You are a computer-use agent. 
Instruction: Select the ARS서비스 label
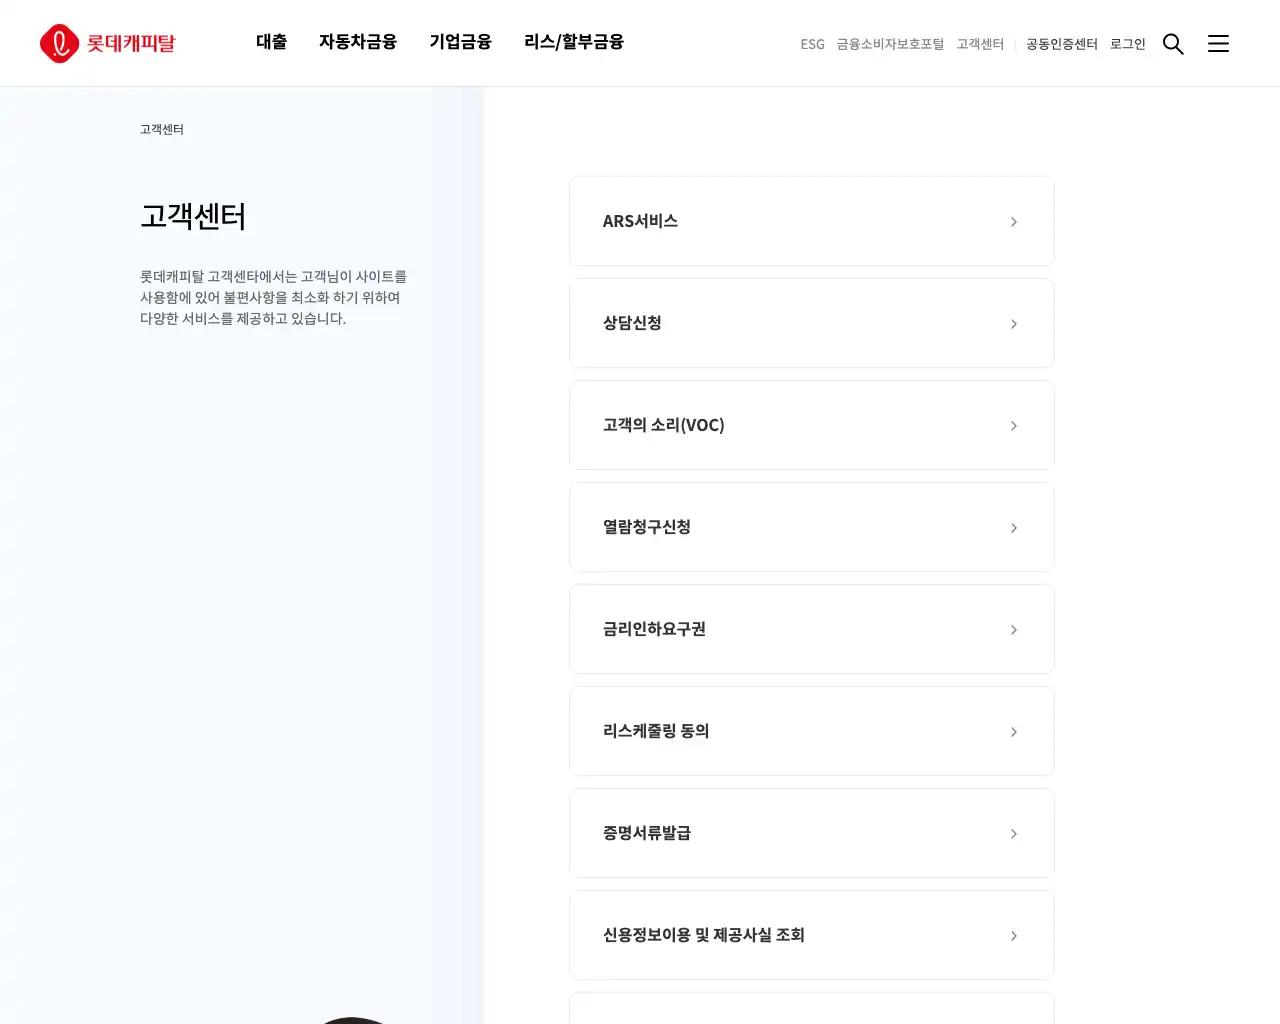[x=640, y=221]
